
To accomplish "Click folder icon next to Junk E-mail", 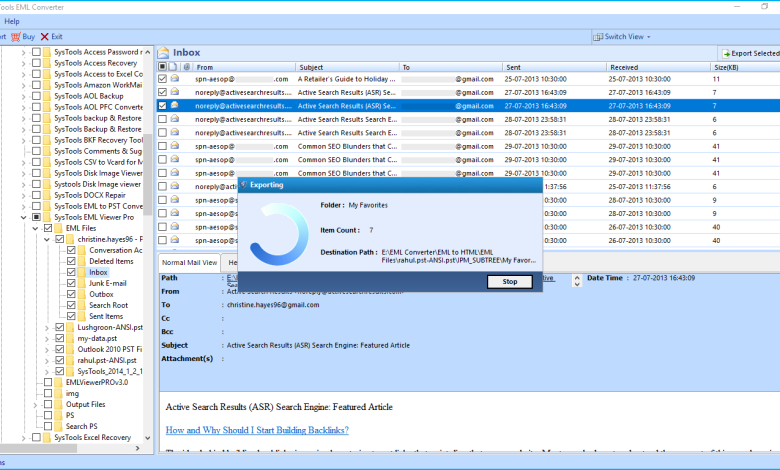I will point(82,283).
